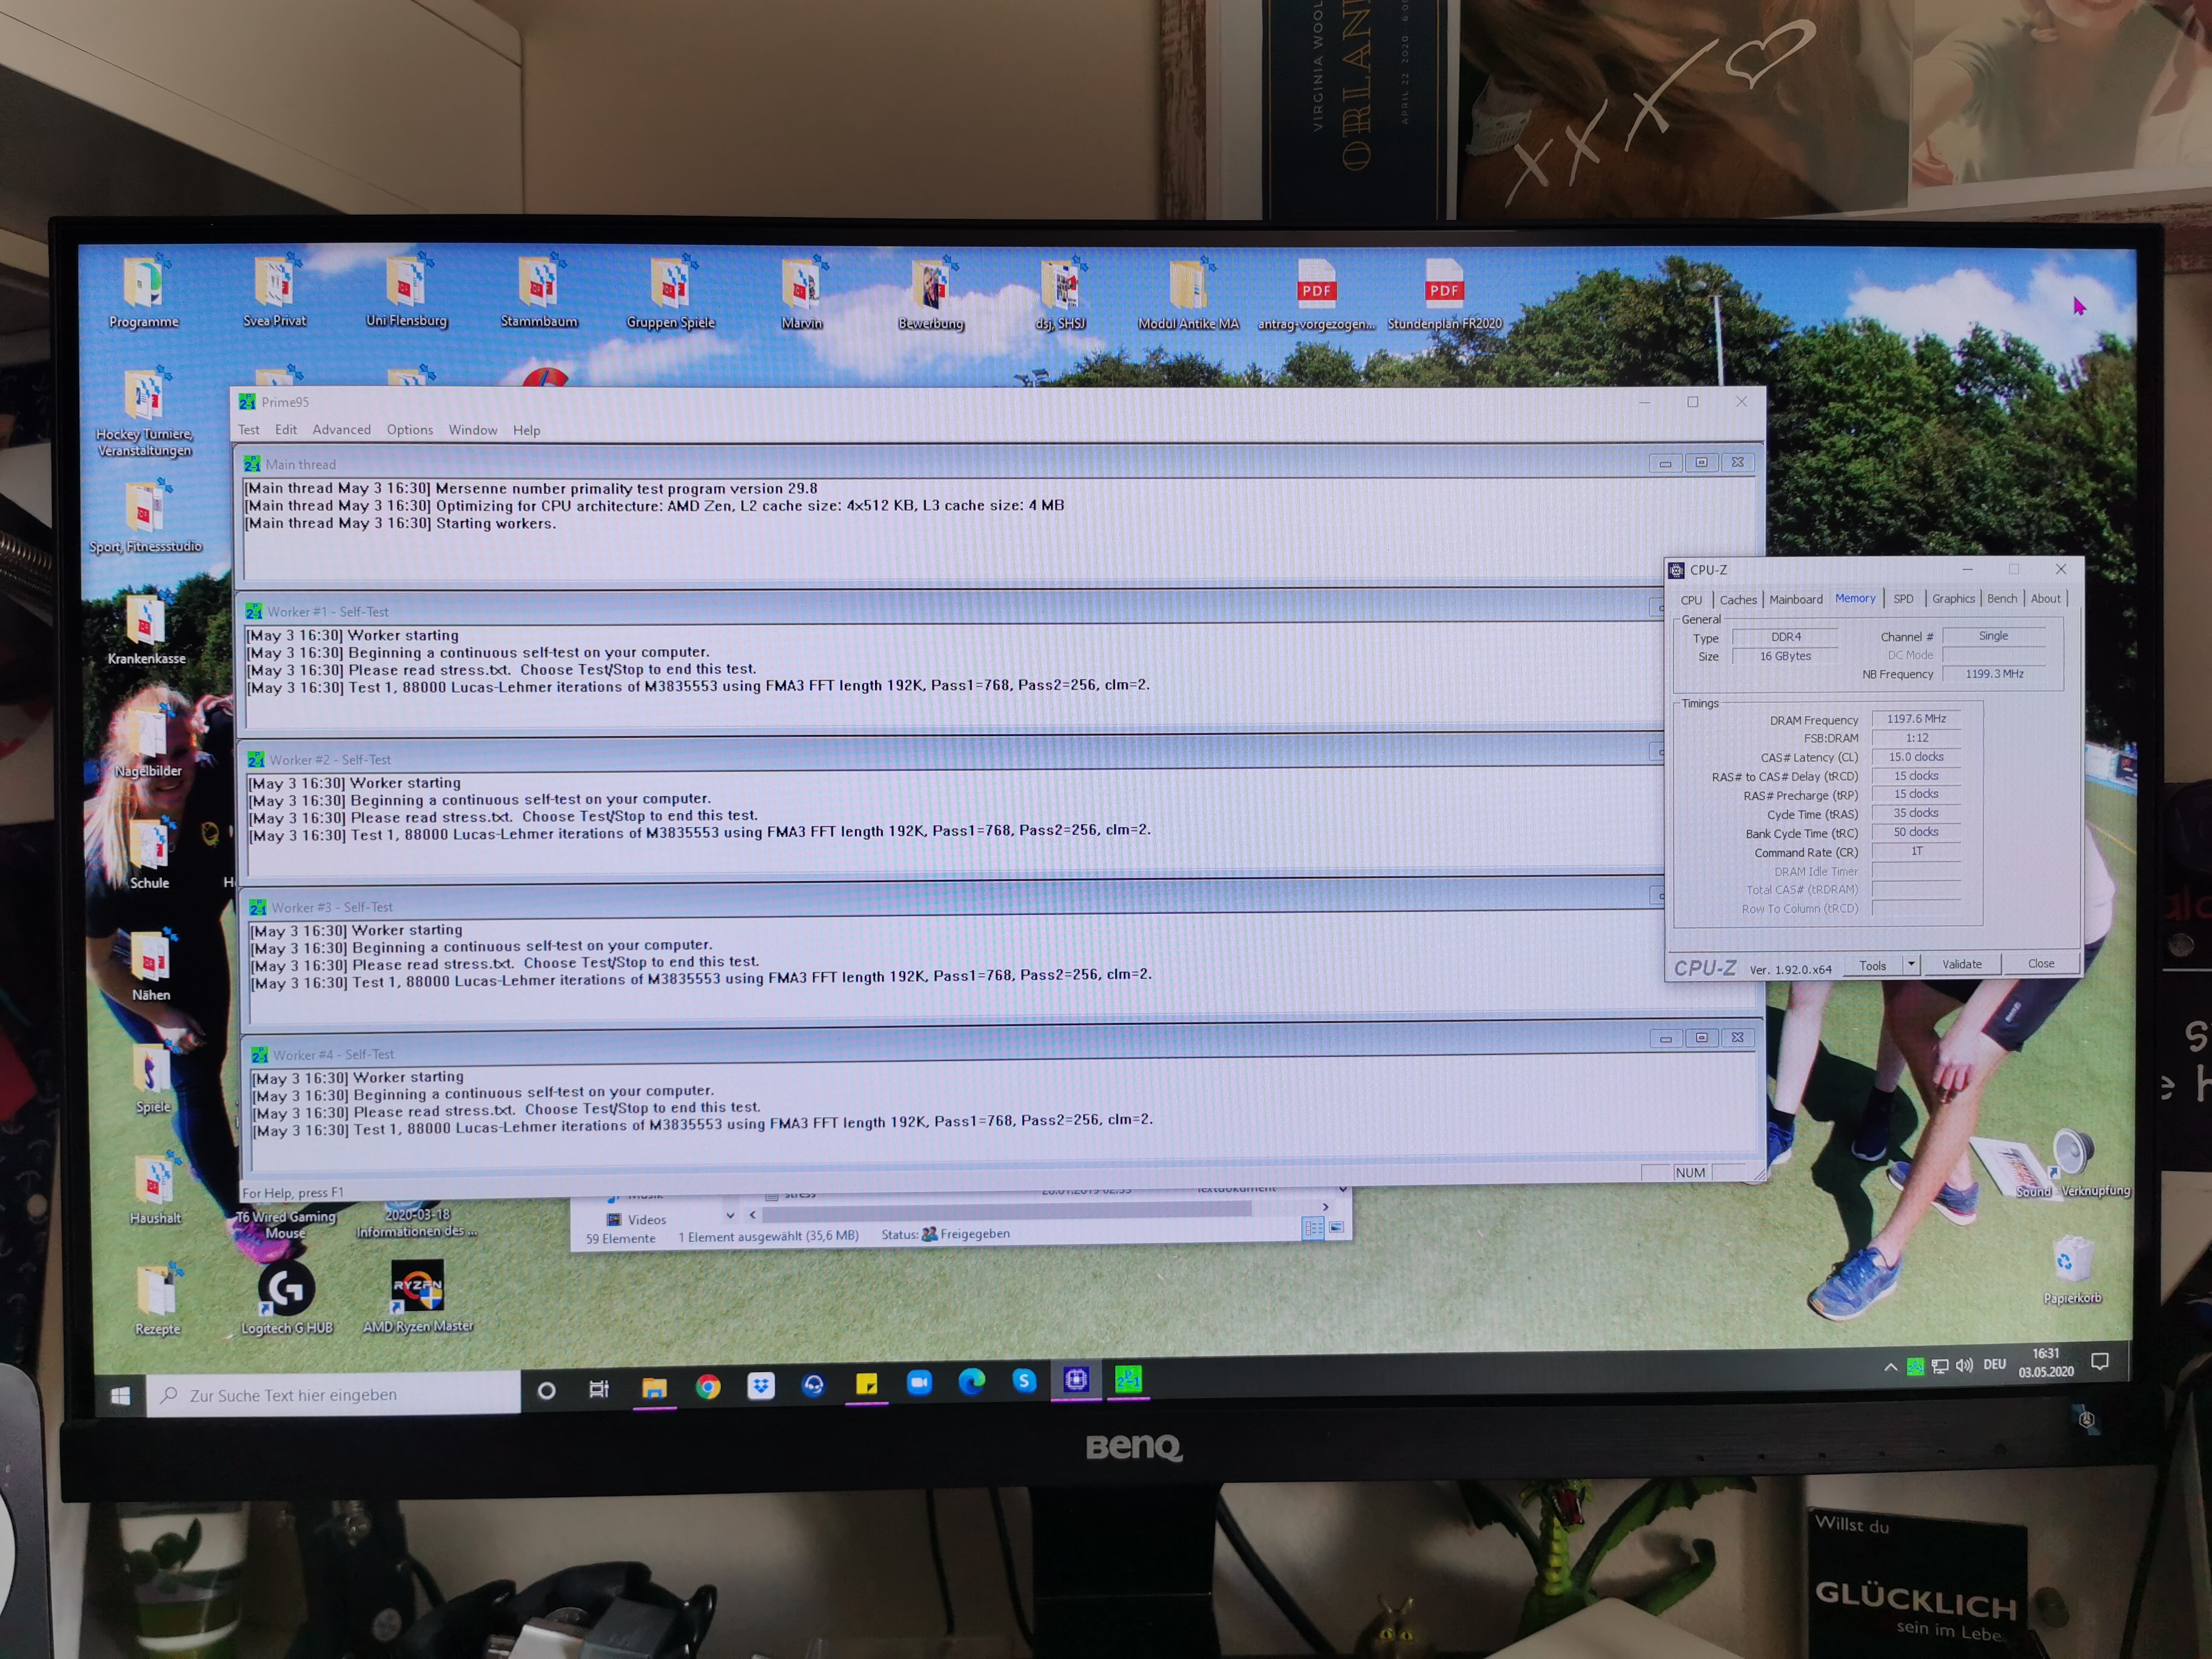Image resolution: width=2212 pixels, height=1659 pixels.
Task: Open the Sticky Notes taskbar icon
Action: (x=866, y=1384)
